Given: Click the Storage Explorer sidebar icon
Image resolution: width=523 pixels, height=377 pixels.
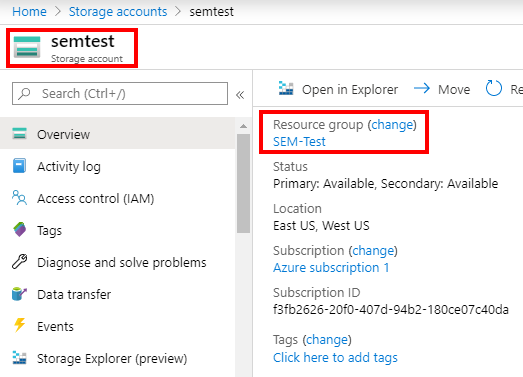Looking at the screenshot, I should pos(19,357).
